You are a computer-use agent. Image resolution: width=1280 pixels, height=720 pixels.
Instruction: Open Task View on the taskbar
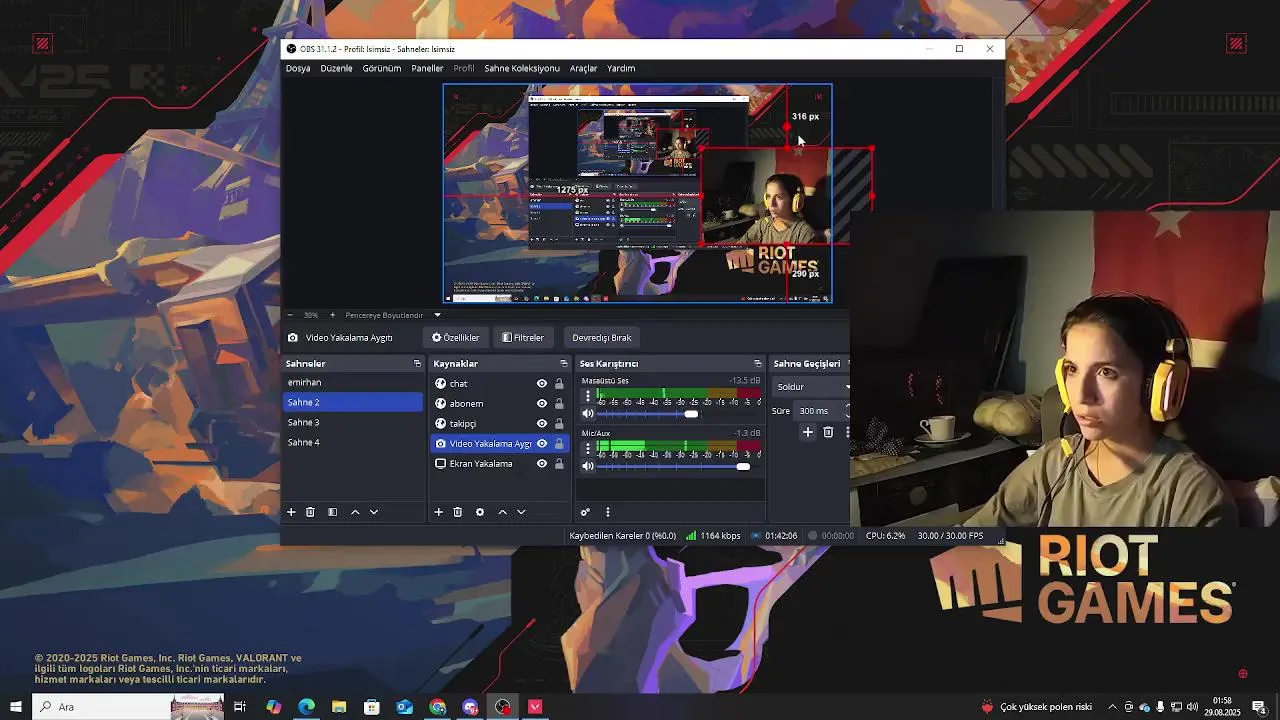tap(240, 707)
